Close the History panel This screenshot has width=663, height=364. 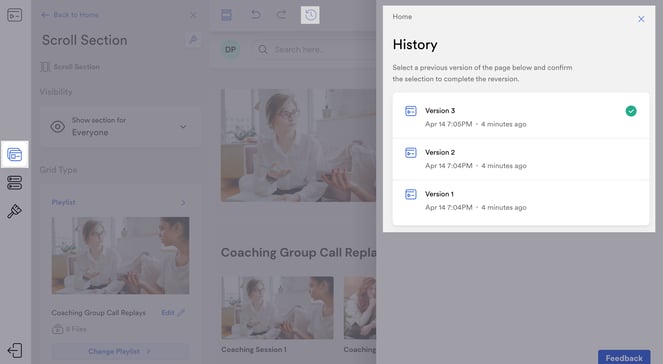point(641,19)
